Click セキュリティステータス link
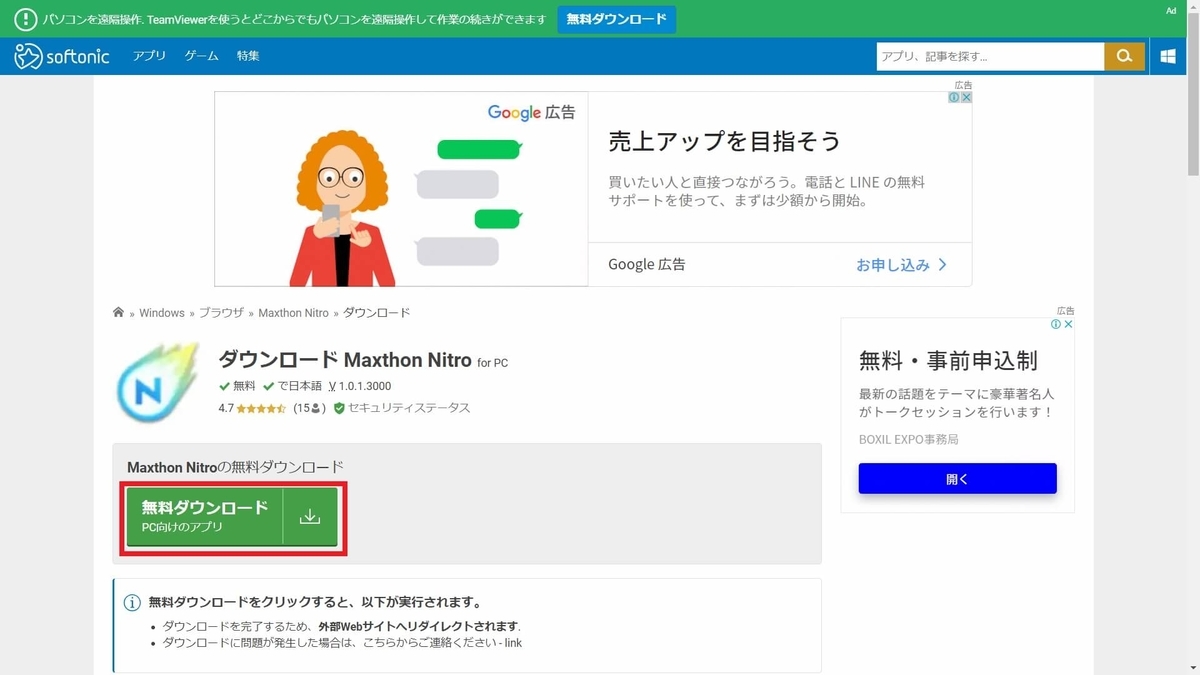The width and height of the screenshot is (1200, 675). point(409,408)
